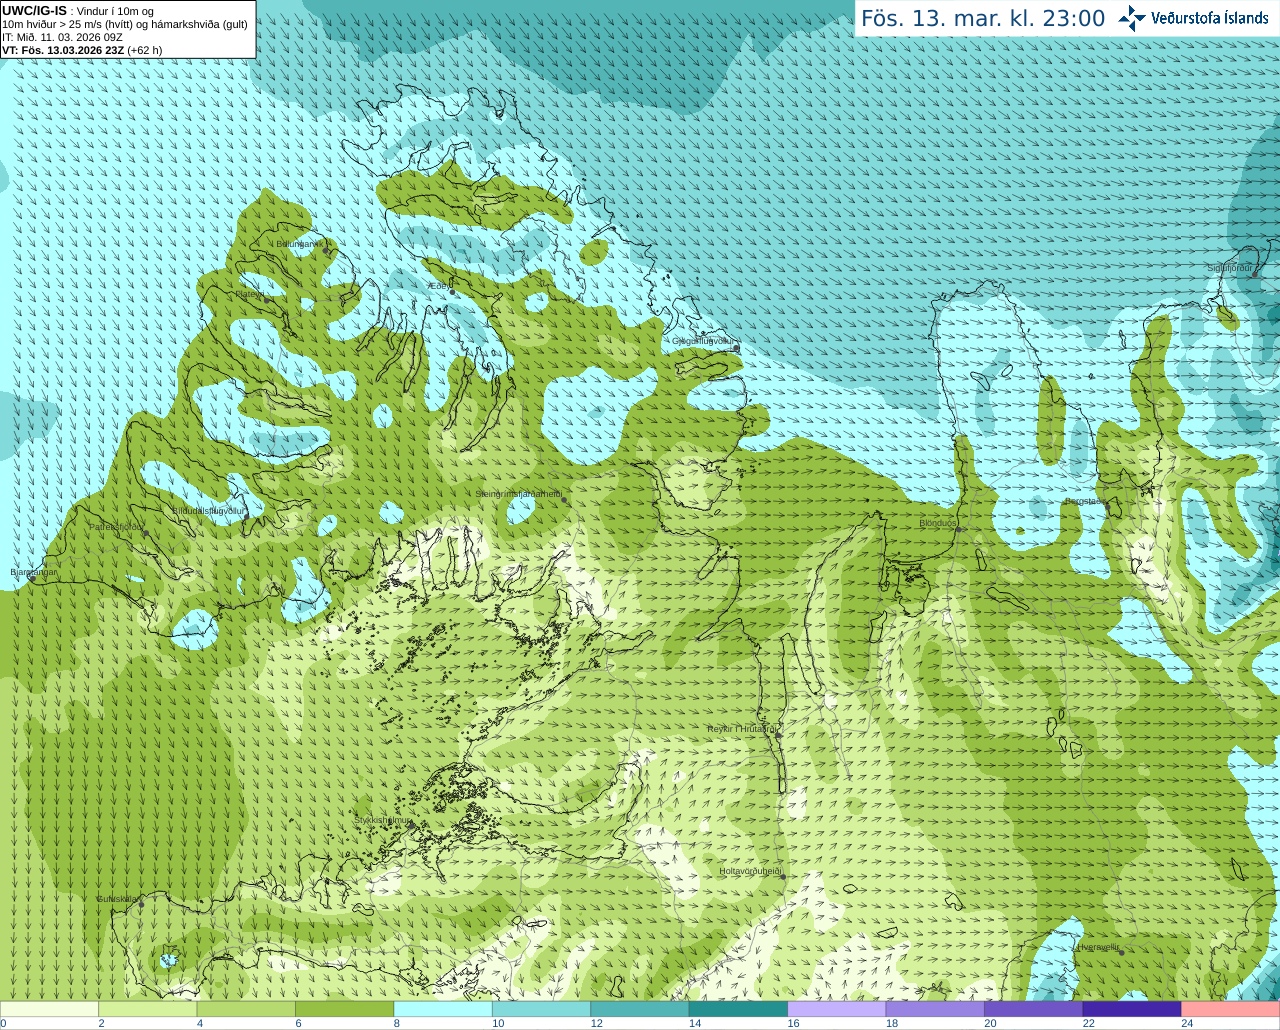Select the Æðey station label
Viewport: 1280px width, 1030px height.
pos(440,286)
